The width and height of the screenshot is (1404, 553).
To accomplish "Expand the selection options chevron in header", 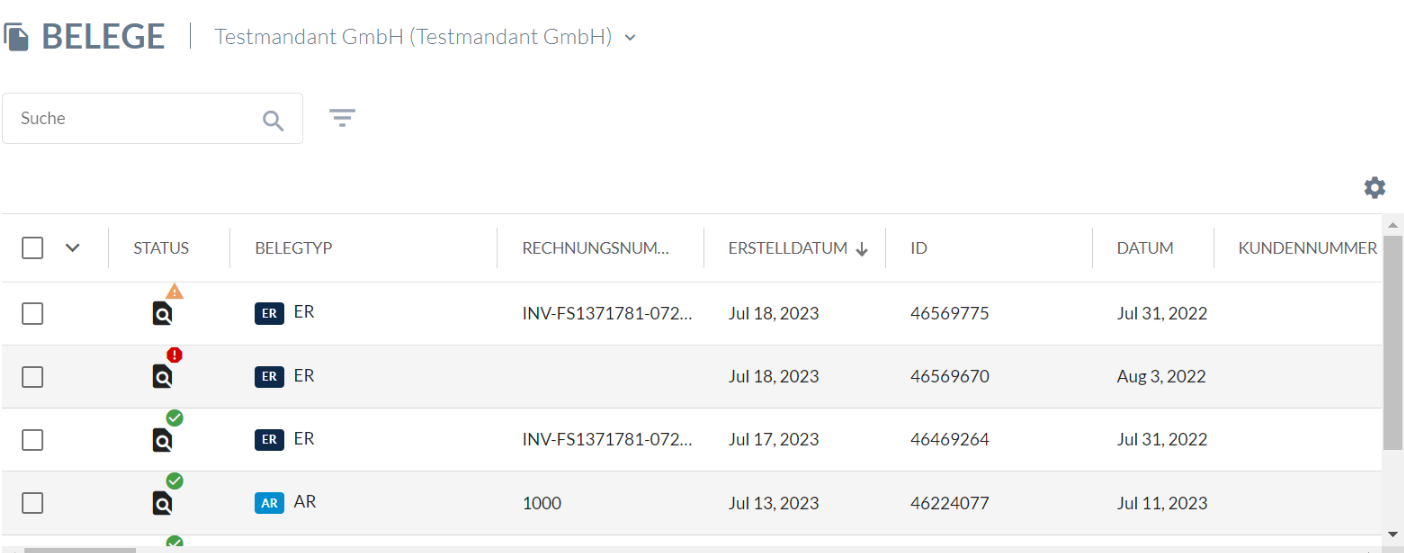I will 72,248.
